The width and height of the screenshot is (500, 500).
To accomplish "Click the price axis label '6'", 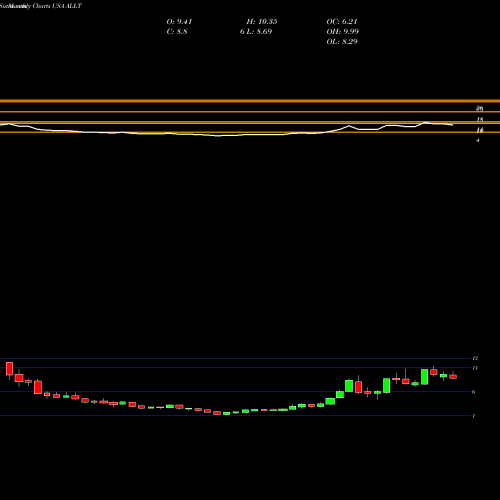I will [474, 392].
